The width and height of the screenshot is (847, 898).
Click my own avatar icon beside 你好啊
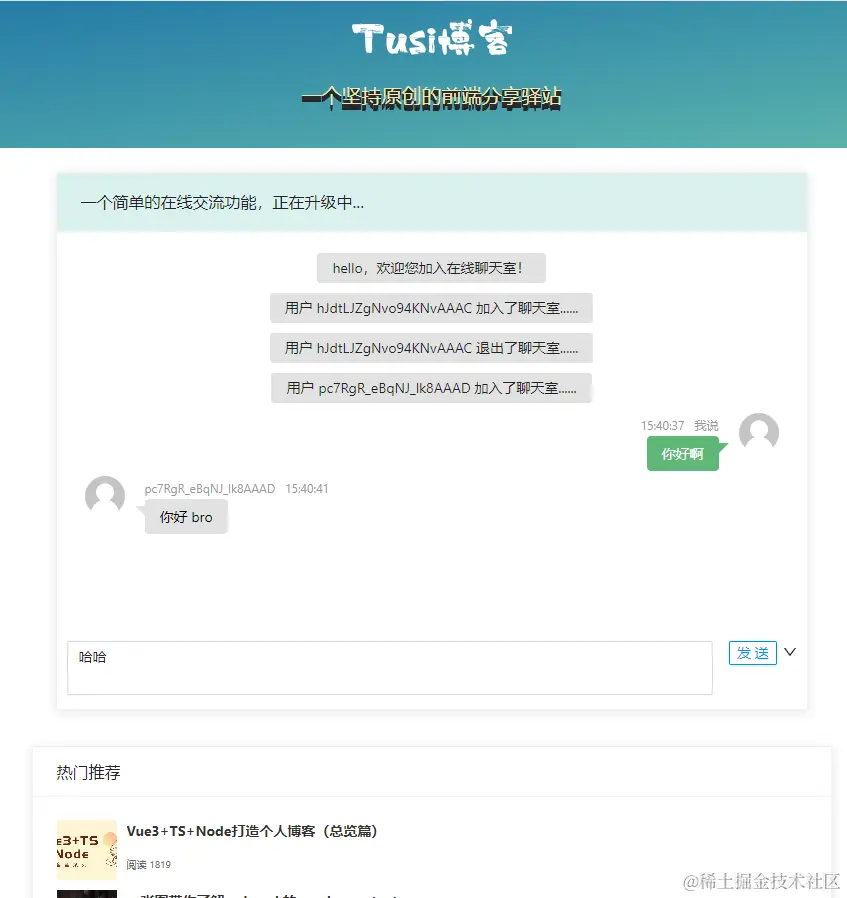759,433
